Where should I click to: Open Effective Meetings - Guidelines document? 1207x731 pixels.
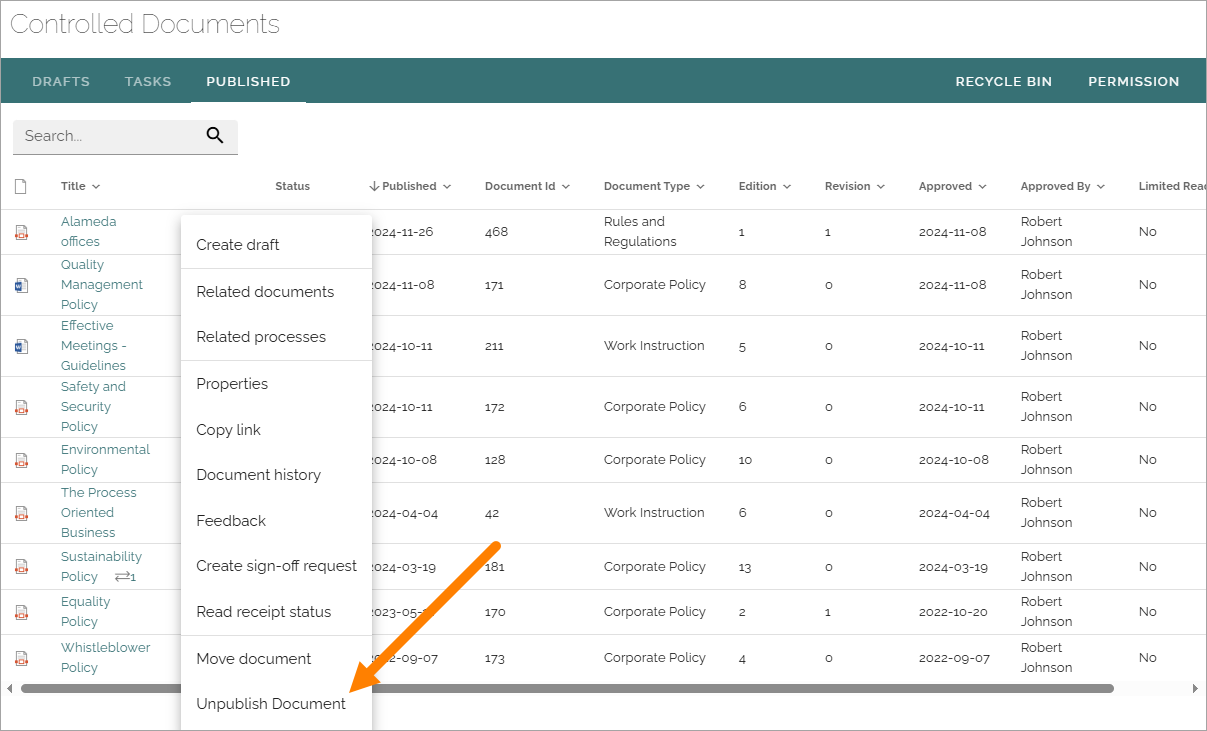pyautogui.click(x=93, y=346)
